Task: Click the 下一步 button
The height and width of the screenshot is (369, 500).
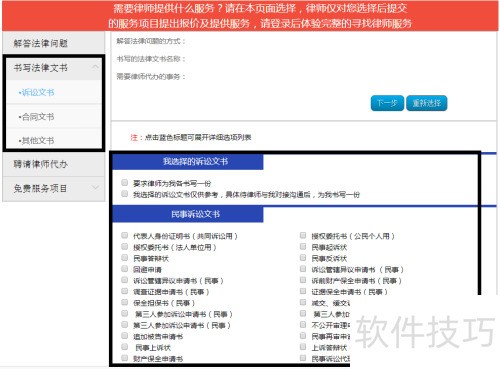Action: click(x=387, y=103)
